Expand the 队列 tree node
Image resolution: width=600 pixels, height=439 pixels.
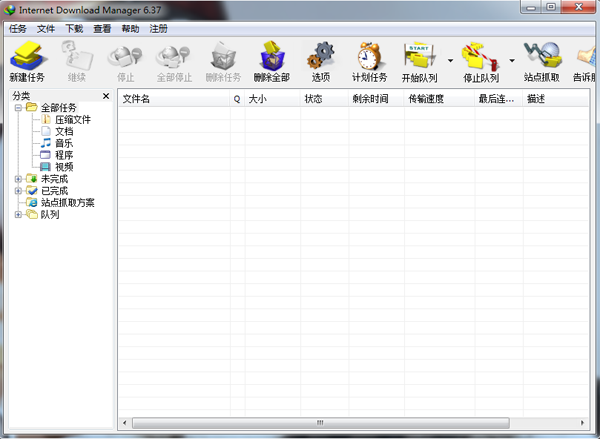click(18, 215)
